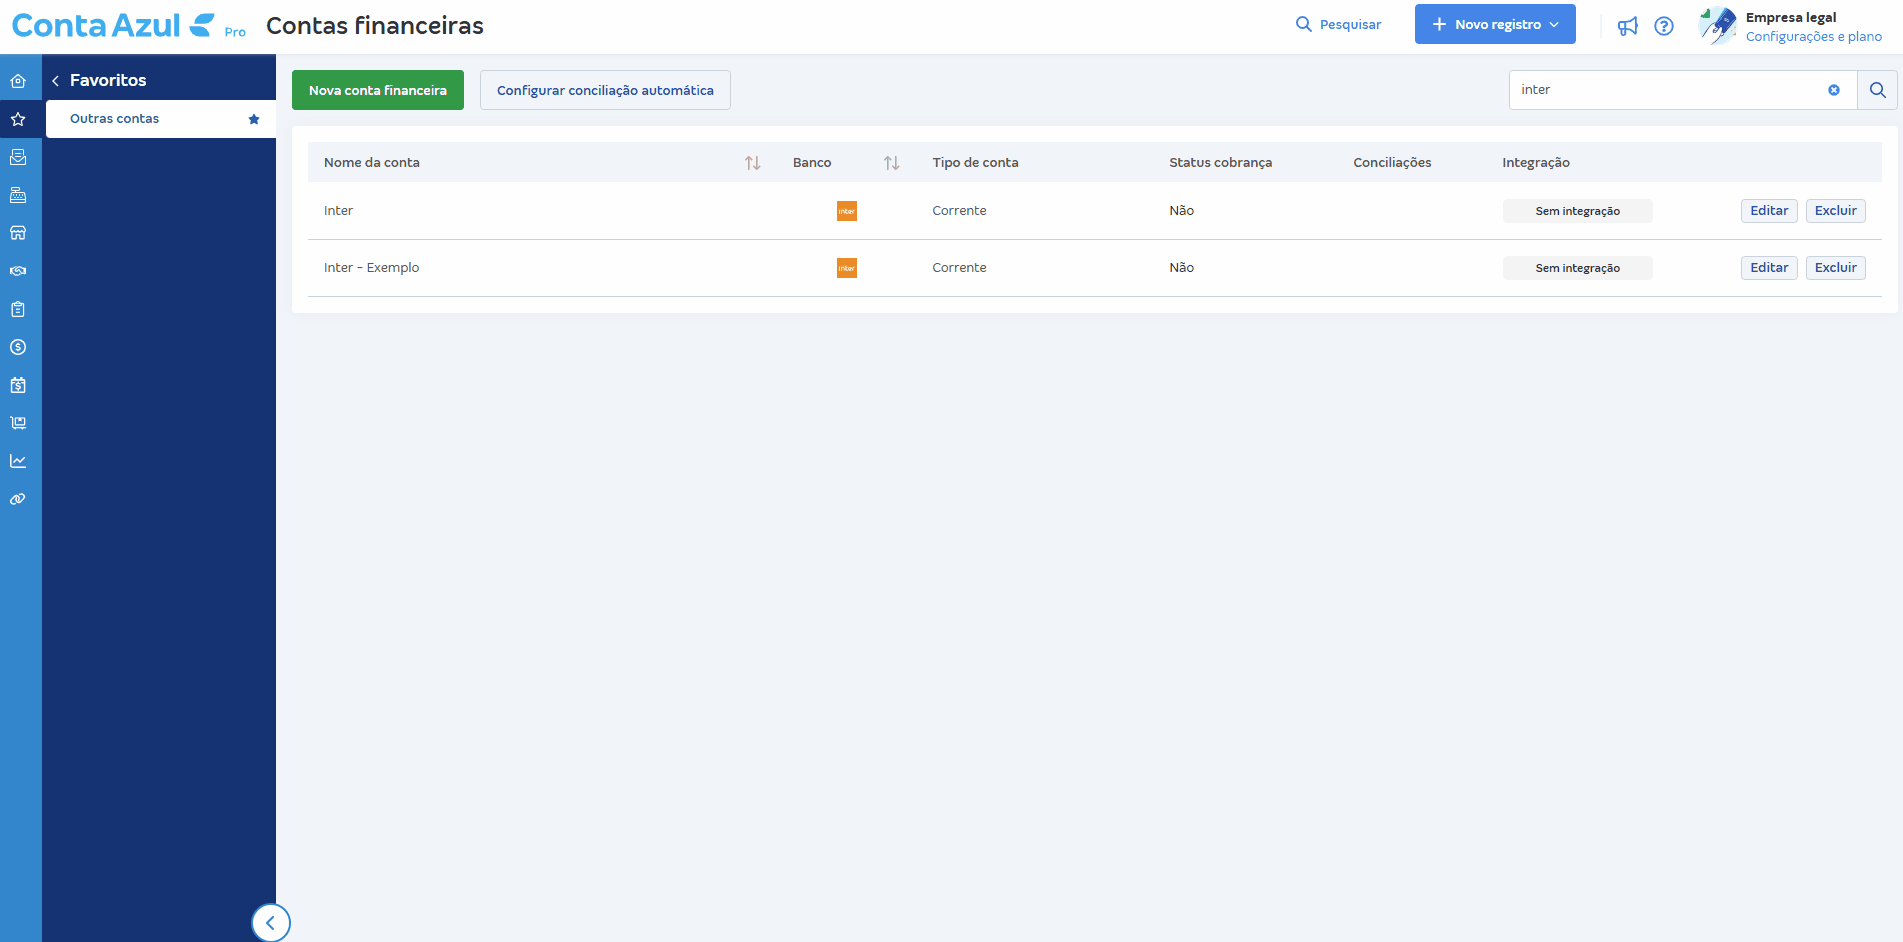Click Nova conta financeira button
Viewport: 1903px width, 942px height.
tap(377, 90)
